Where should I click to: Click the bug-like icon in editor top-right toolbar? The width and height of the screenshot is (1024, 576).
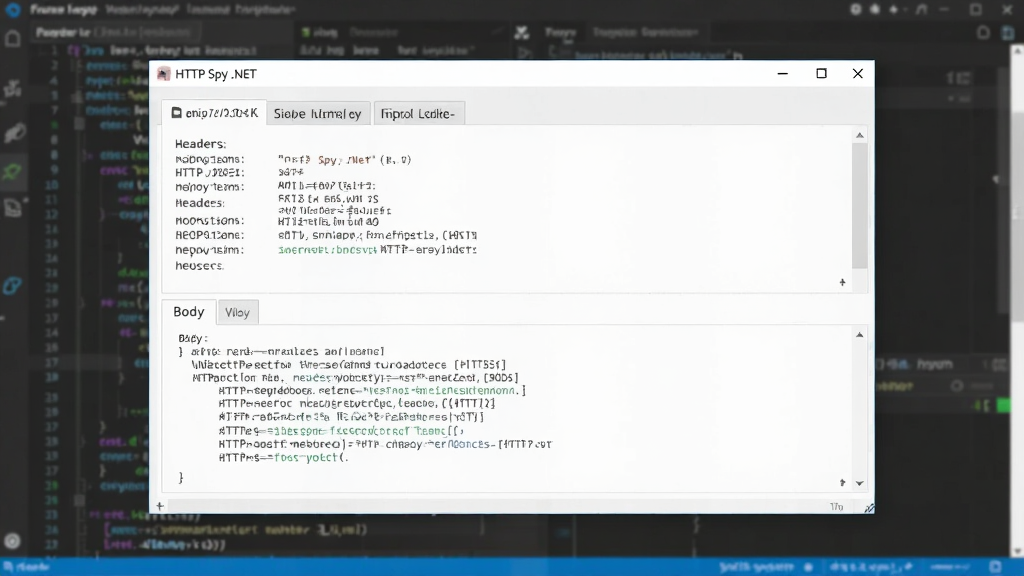(x=875, y=9)
